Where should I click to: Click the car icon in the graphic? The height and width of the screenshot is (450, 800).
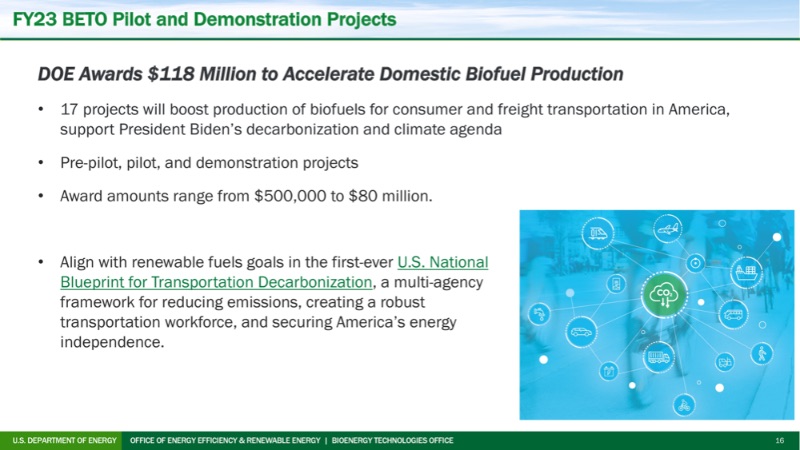pos(579,330)
